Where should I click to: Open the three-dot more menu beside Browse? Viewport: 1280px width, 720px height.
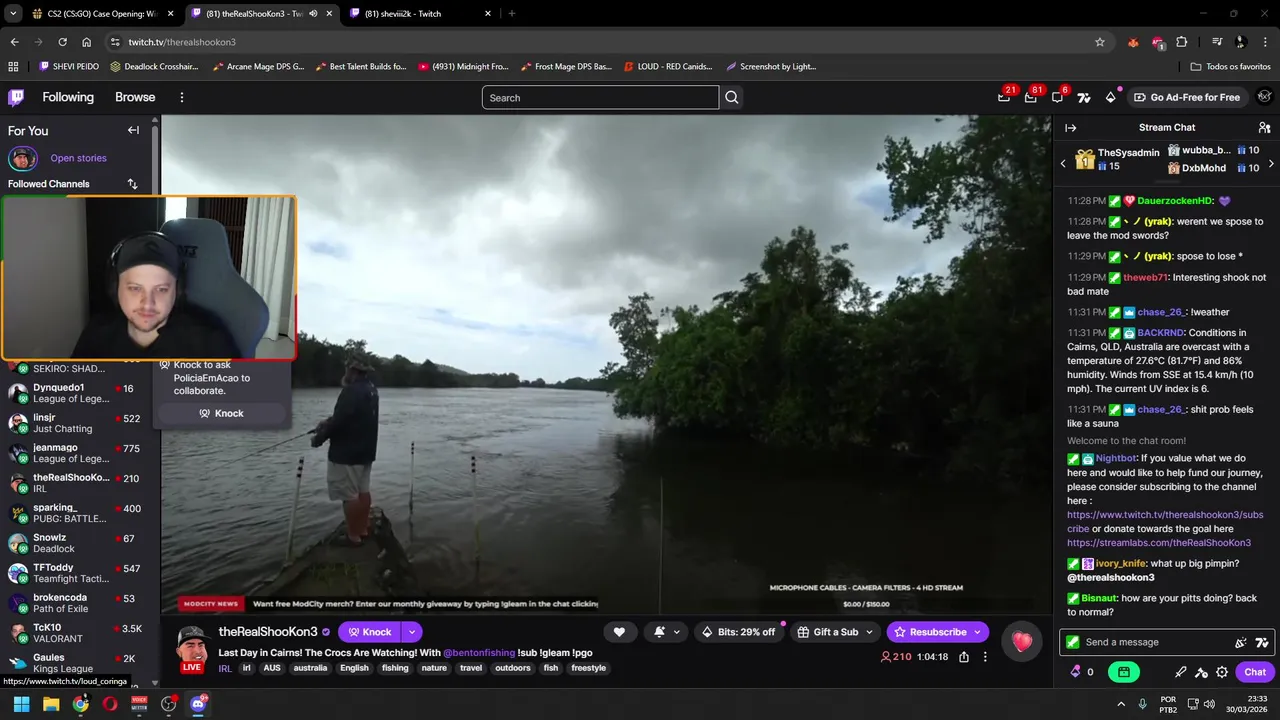(x=182, y=97)
